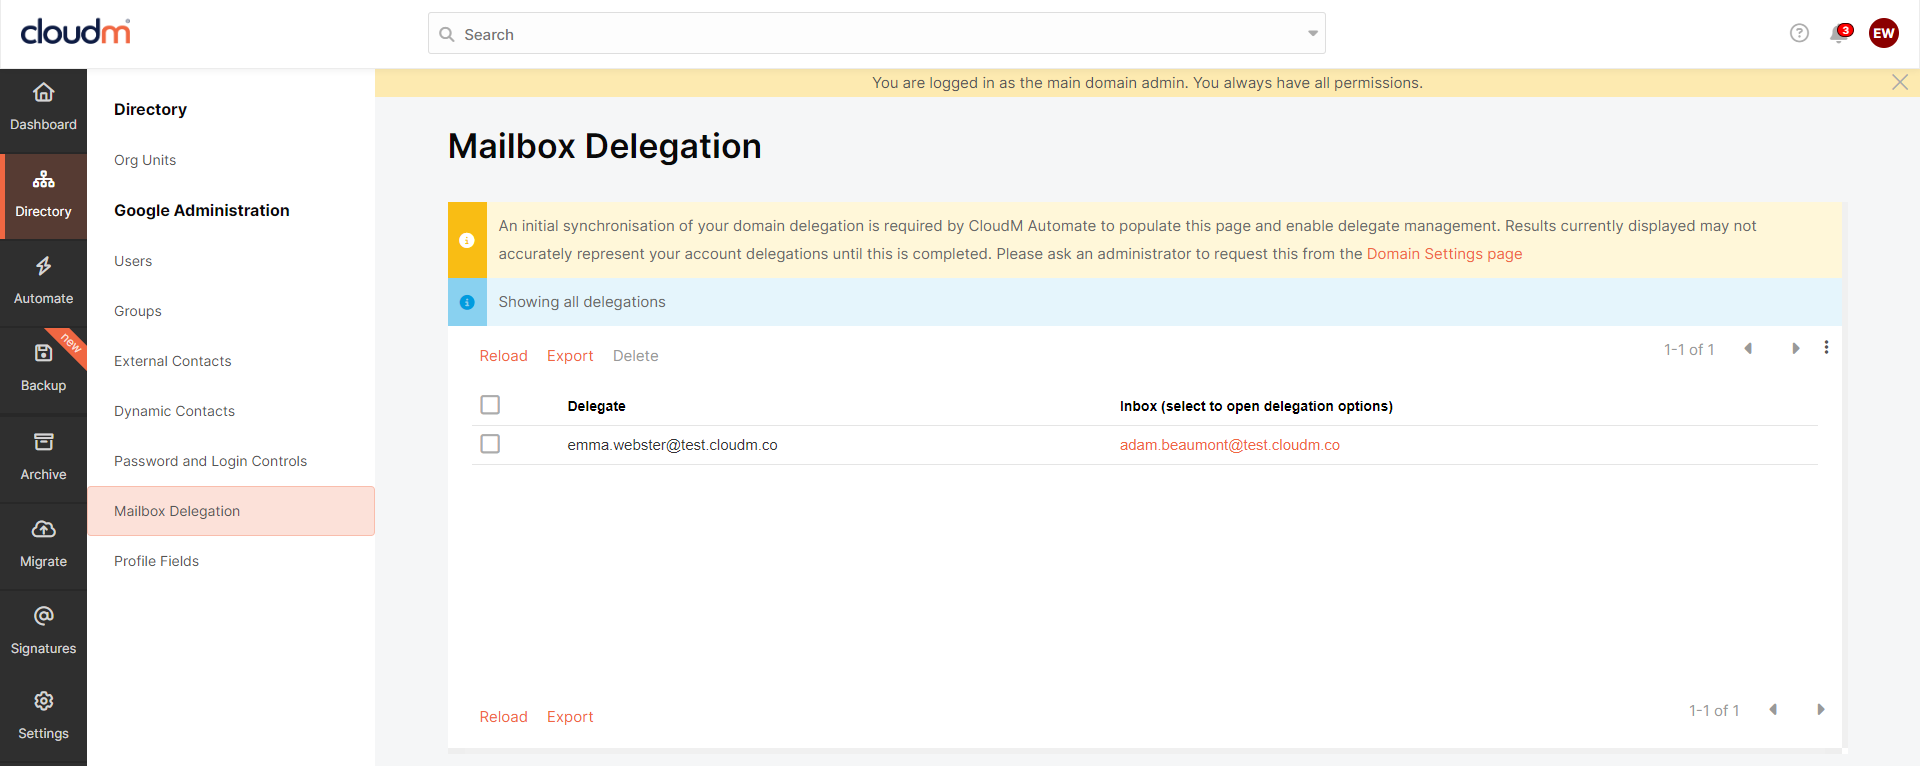Click the Delete action
Viewport: 1920px width, 766px height.
click(x=636, y=356)
